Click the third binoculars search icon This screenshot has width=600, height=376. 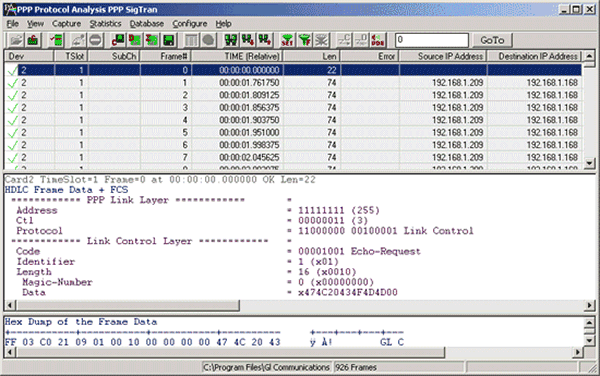[x=265, y=40]
